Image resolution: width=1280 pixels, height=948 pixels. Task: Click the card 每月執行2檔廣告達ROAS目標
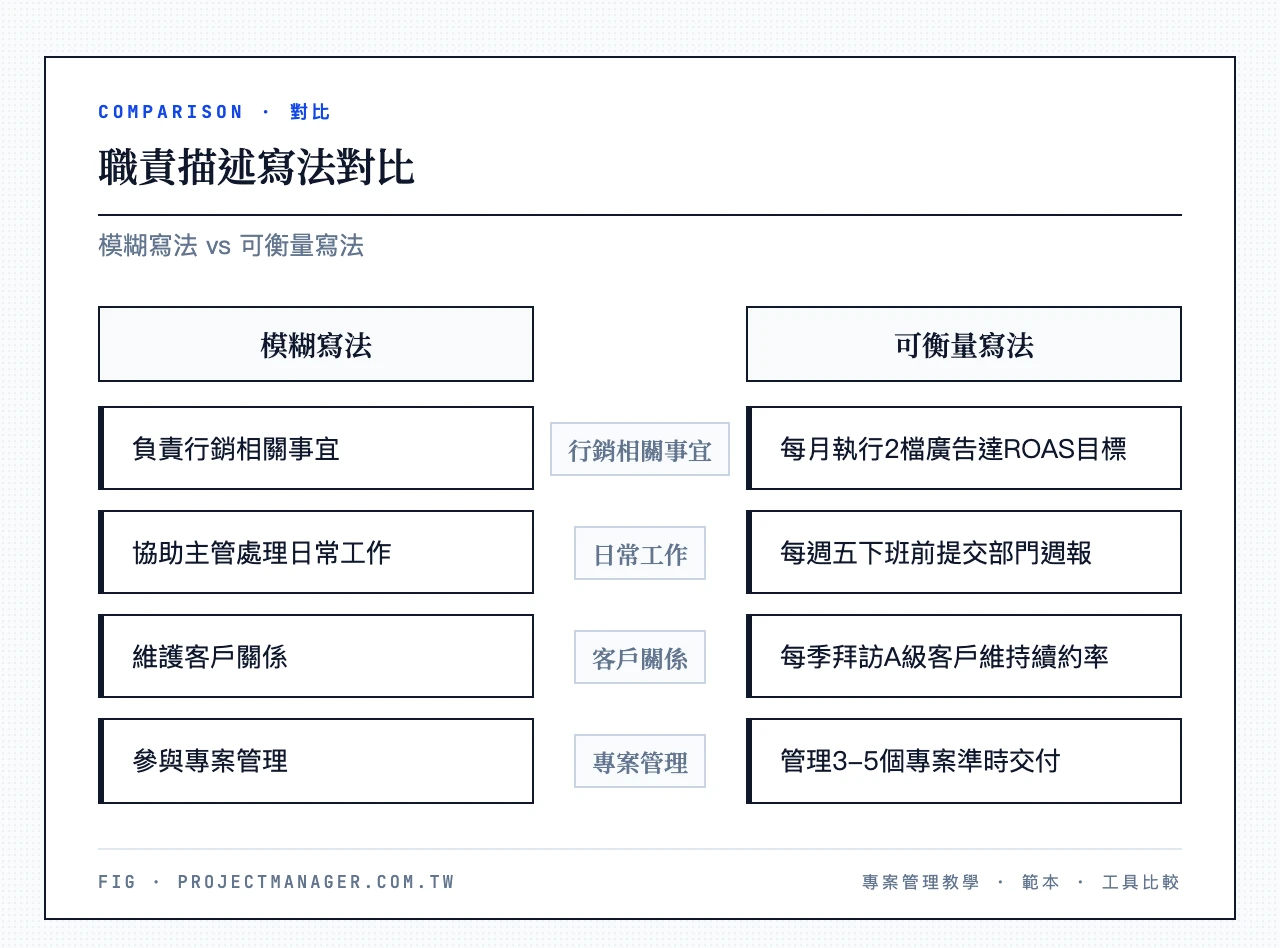(964, 448)
